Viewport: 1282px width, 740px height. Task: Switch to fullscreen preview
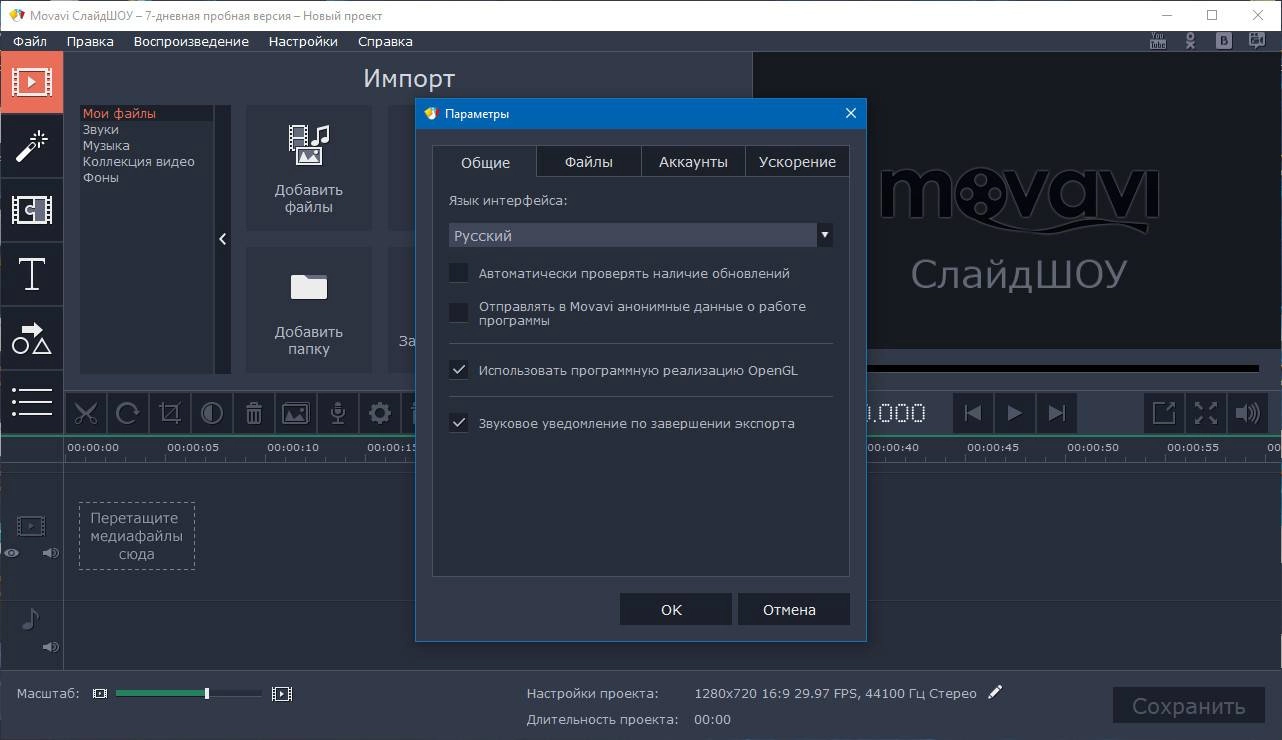[1206, 412]
